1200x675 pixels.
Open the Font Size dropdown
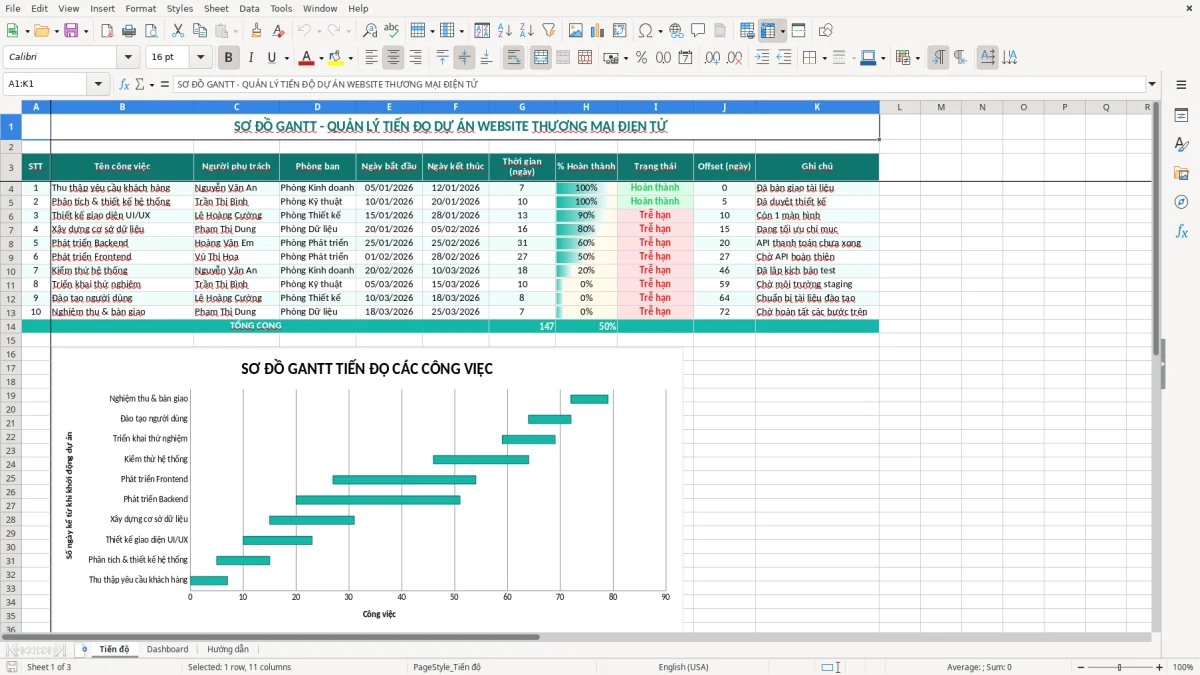pos(201,58)
